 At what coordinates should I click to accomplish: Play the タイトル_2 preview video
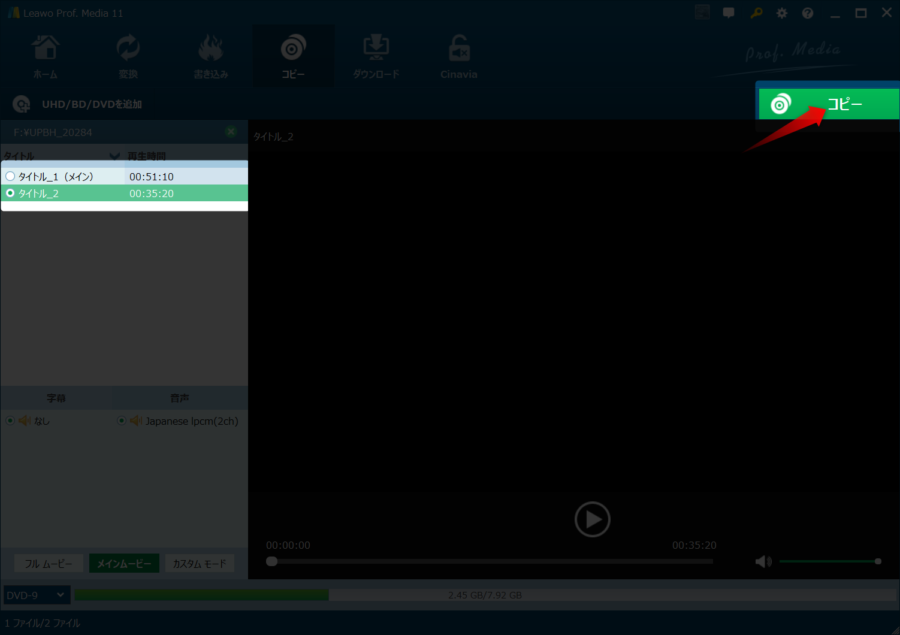[592, 519]
